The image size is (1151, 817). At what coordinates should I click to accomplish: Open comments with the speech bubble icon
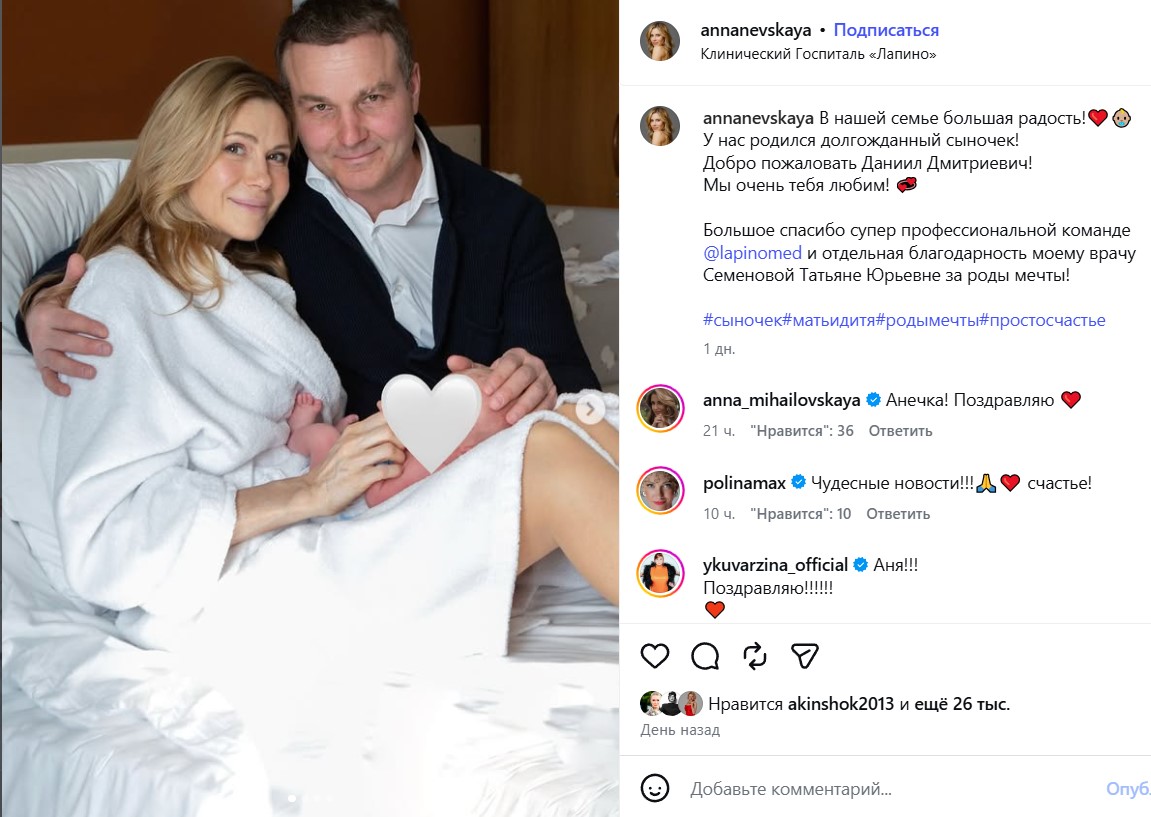point(705,656)
